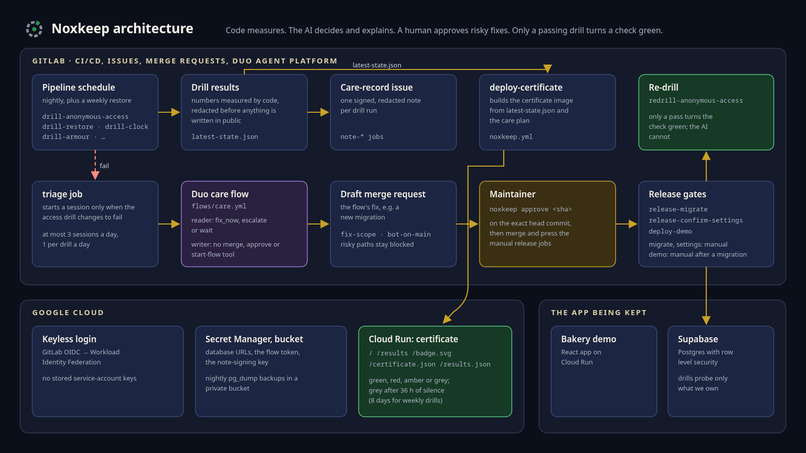Click 'flows/care.yml' text
This screenshot has width=806, height=453.
click(x=219, y=206)
